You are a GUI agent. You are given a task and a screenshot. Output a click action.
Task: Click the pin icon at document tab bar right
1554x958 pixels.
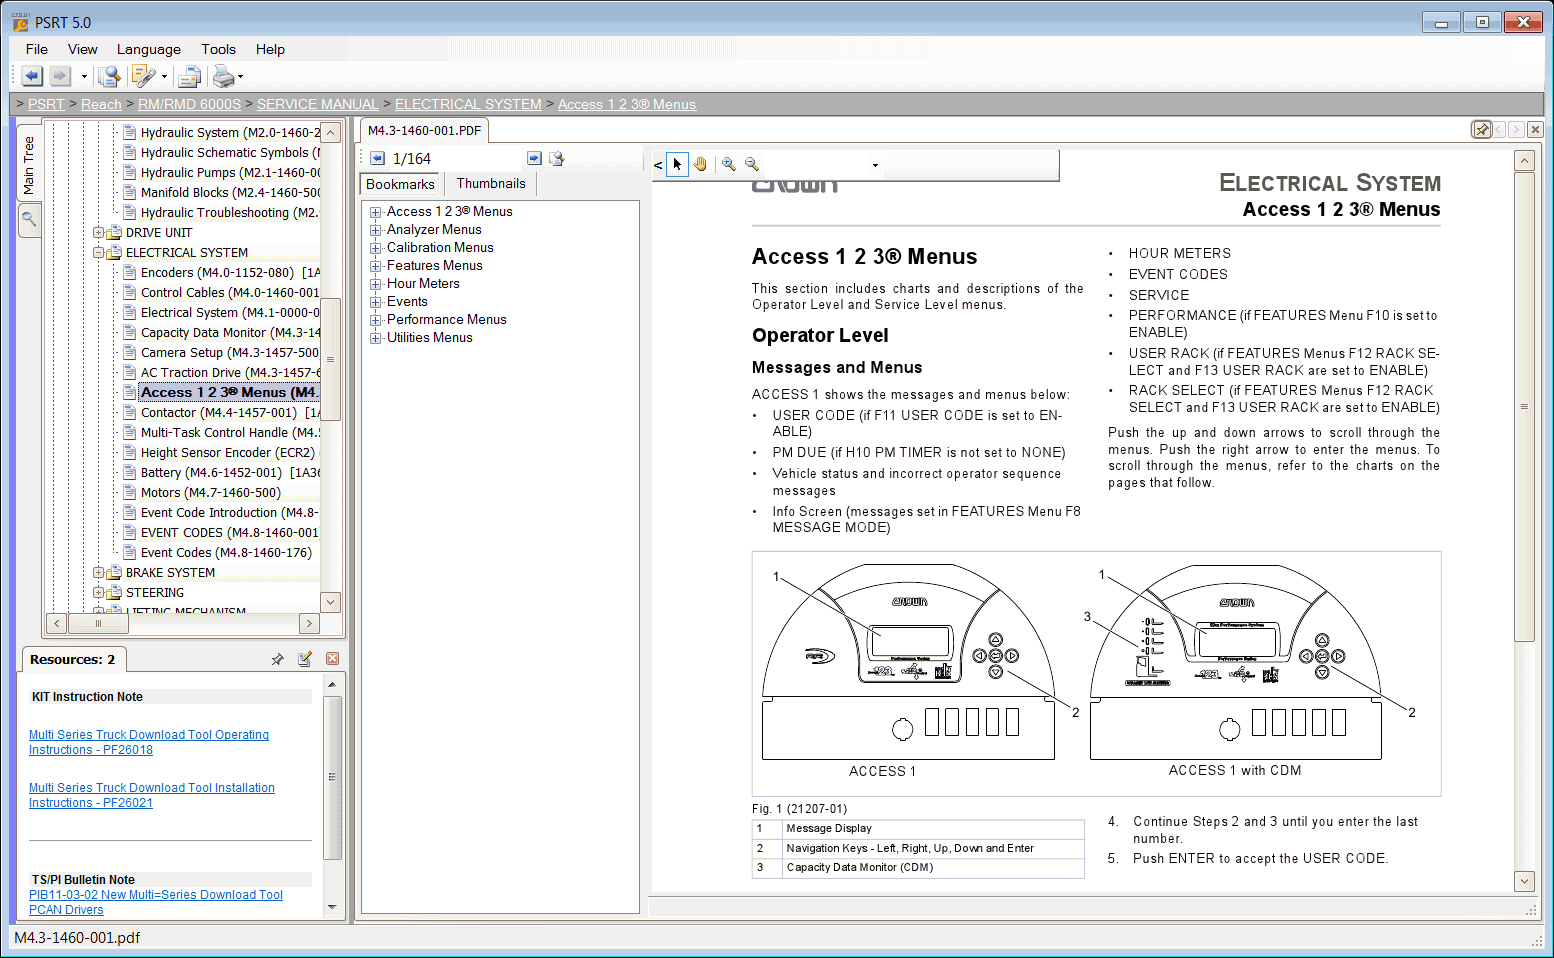coord(1482,129)
